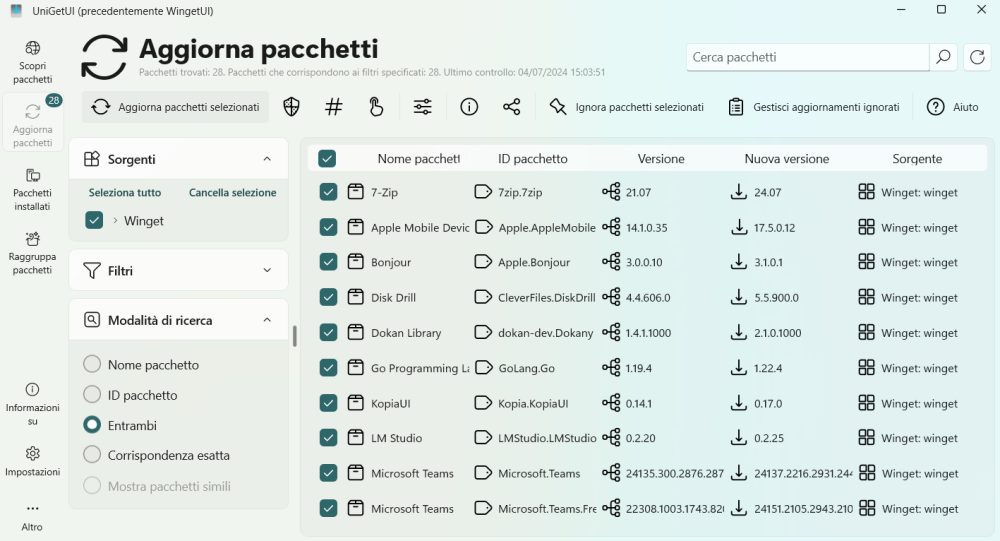Click the reload packages refresh icon
This screenshot has height=541, width=1000.
[977, 57]
